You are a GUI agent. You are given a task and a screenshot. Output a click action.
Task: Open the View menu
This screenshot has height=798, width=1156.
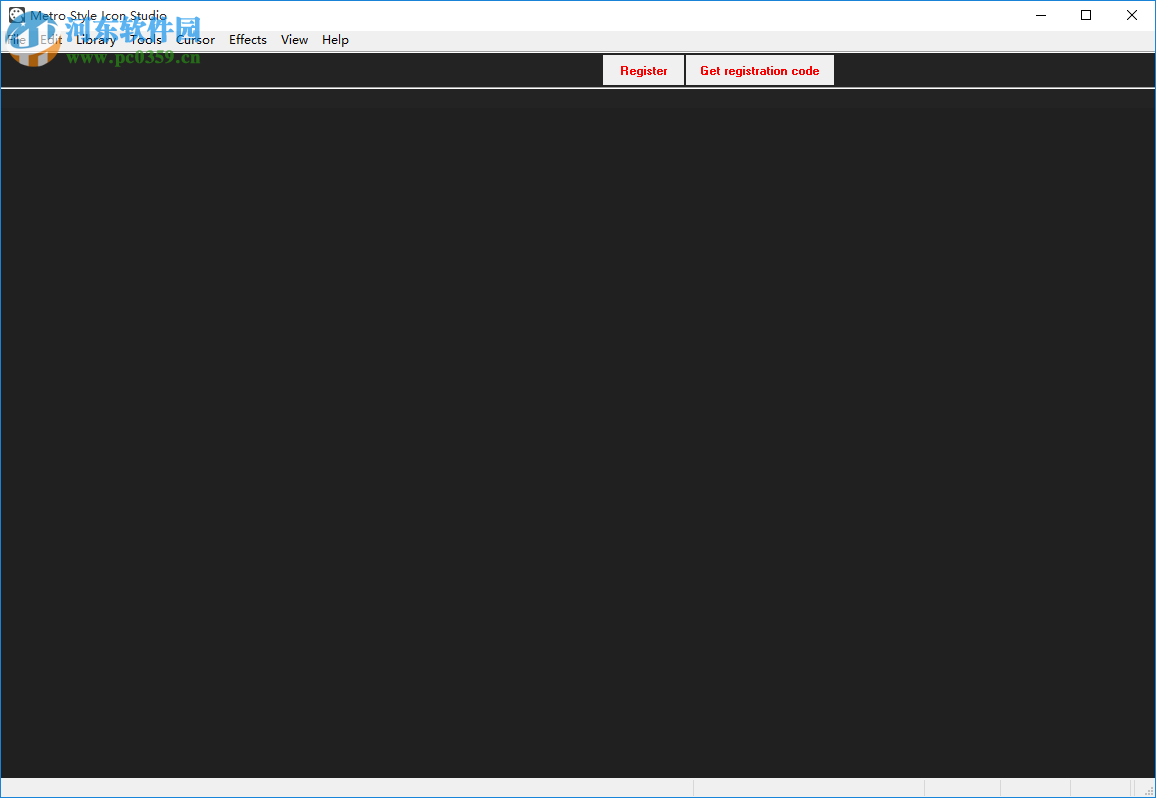pos(294,40)
